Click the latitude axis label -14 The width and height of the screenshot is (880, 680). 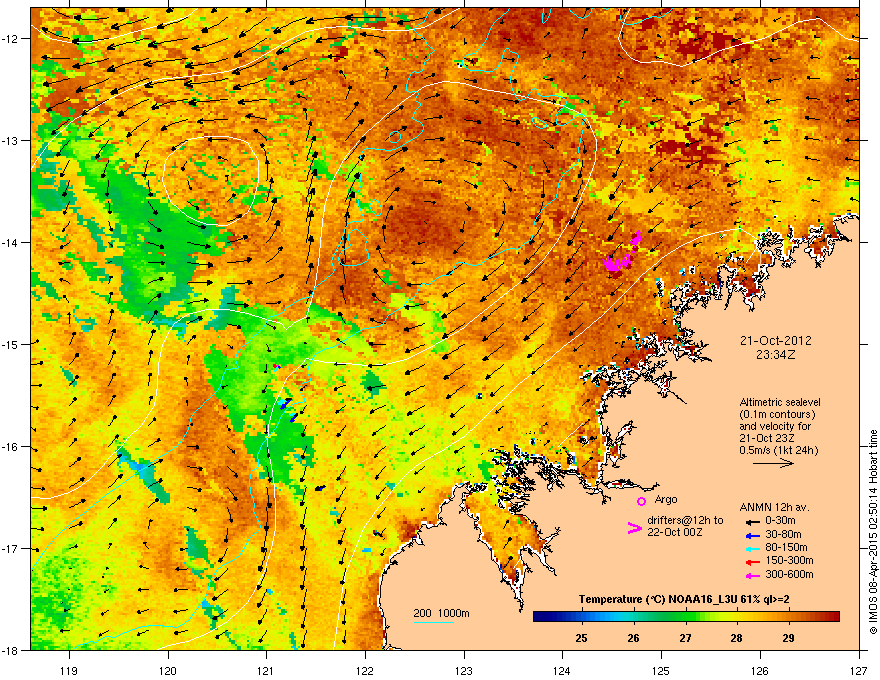11,243
